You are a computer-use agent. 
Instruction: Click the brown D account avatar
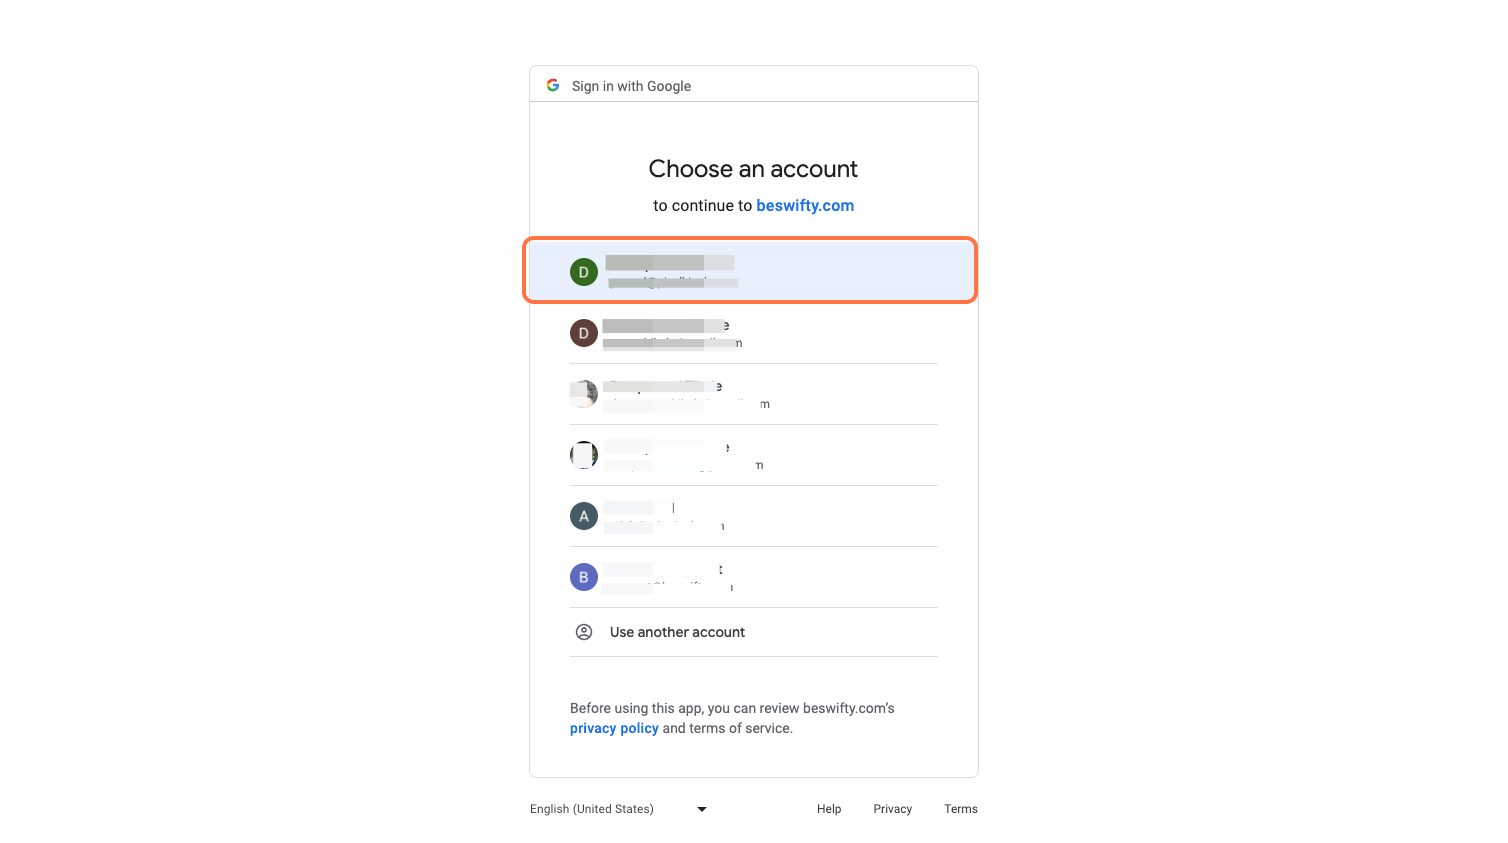tap(584, 333)
